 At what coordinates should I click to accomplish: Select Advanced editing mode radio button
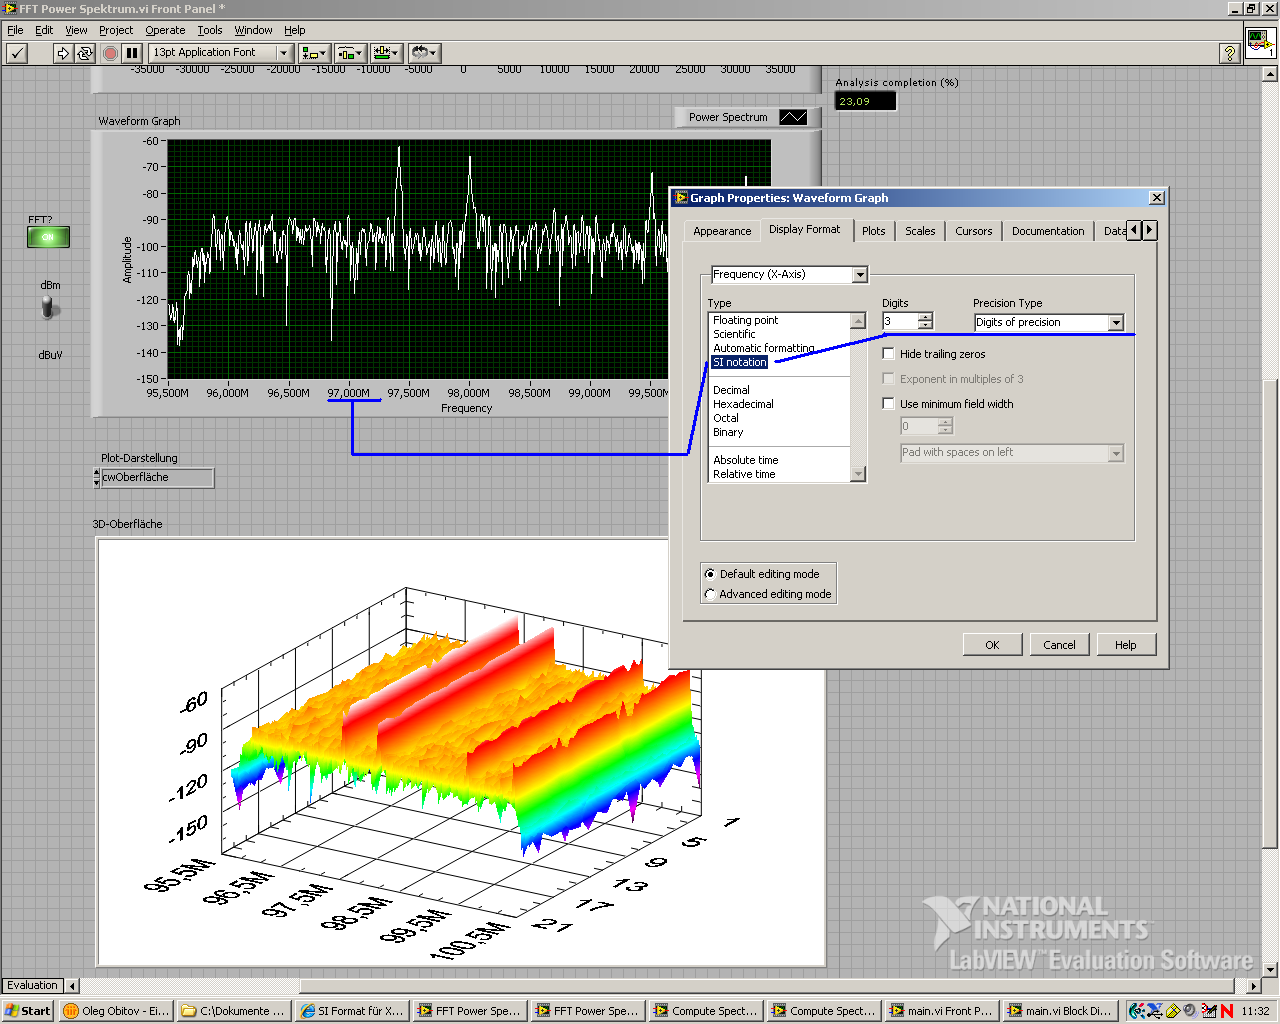coord(710,594)
